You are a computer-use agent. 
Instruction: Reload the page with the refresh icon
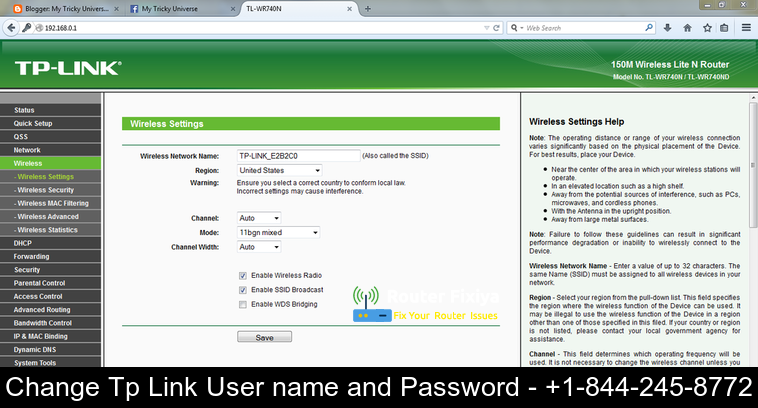coord(496,28)
